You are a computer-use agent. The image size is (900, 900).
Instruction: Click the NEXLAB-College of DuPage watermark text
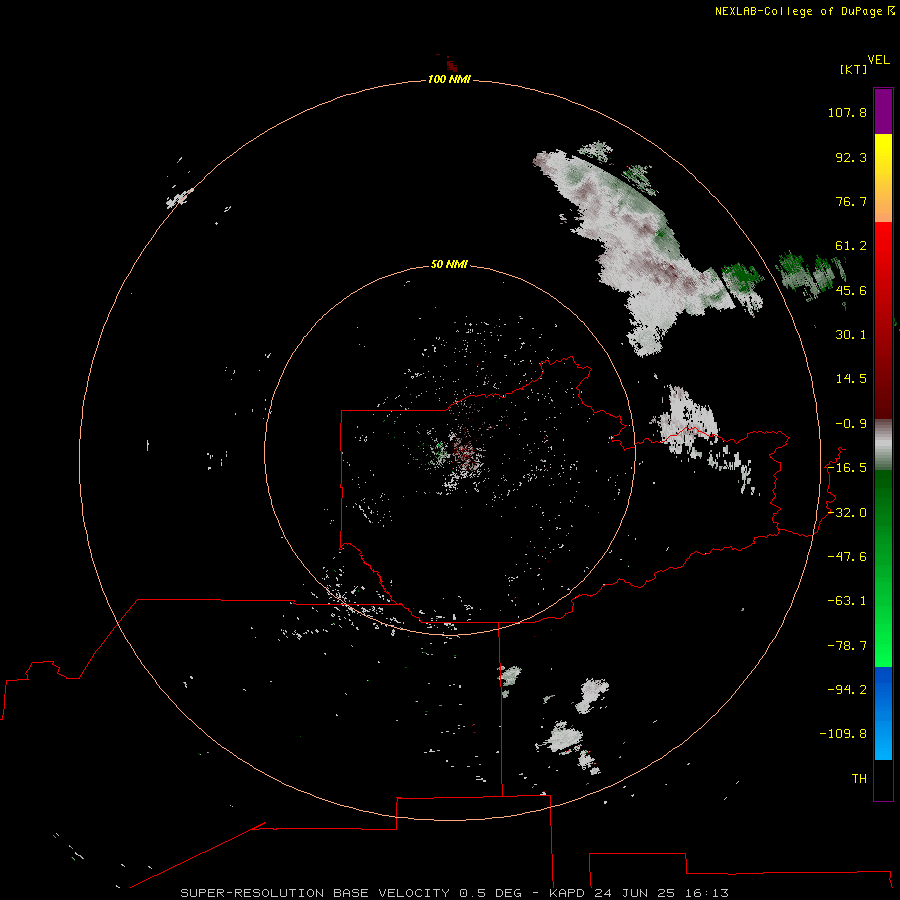pos(798,11)
